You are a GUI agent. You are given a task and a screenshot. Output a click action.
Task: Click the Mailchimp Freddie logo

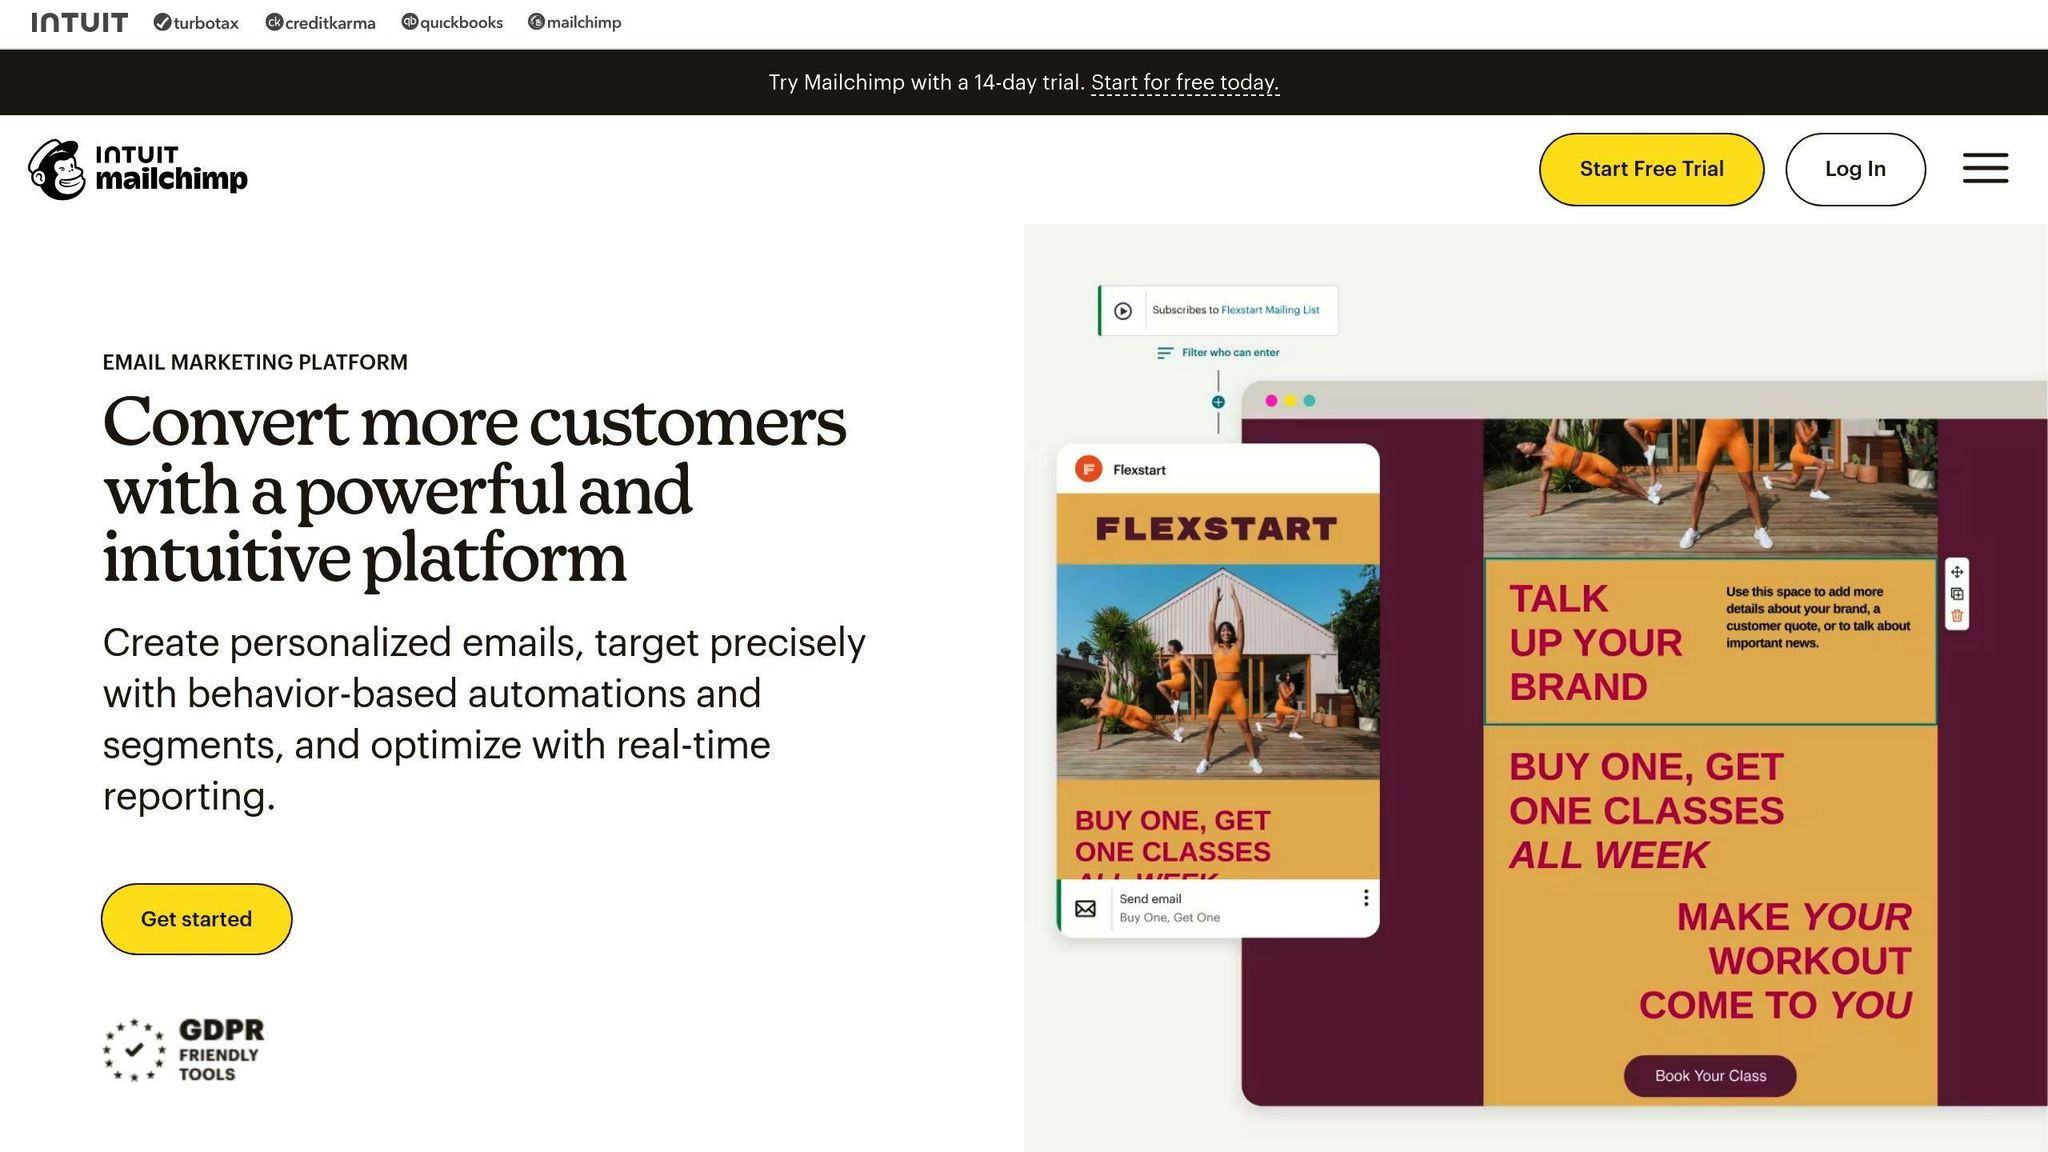(x=56, y=168)
